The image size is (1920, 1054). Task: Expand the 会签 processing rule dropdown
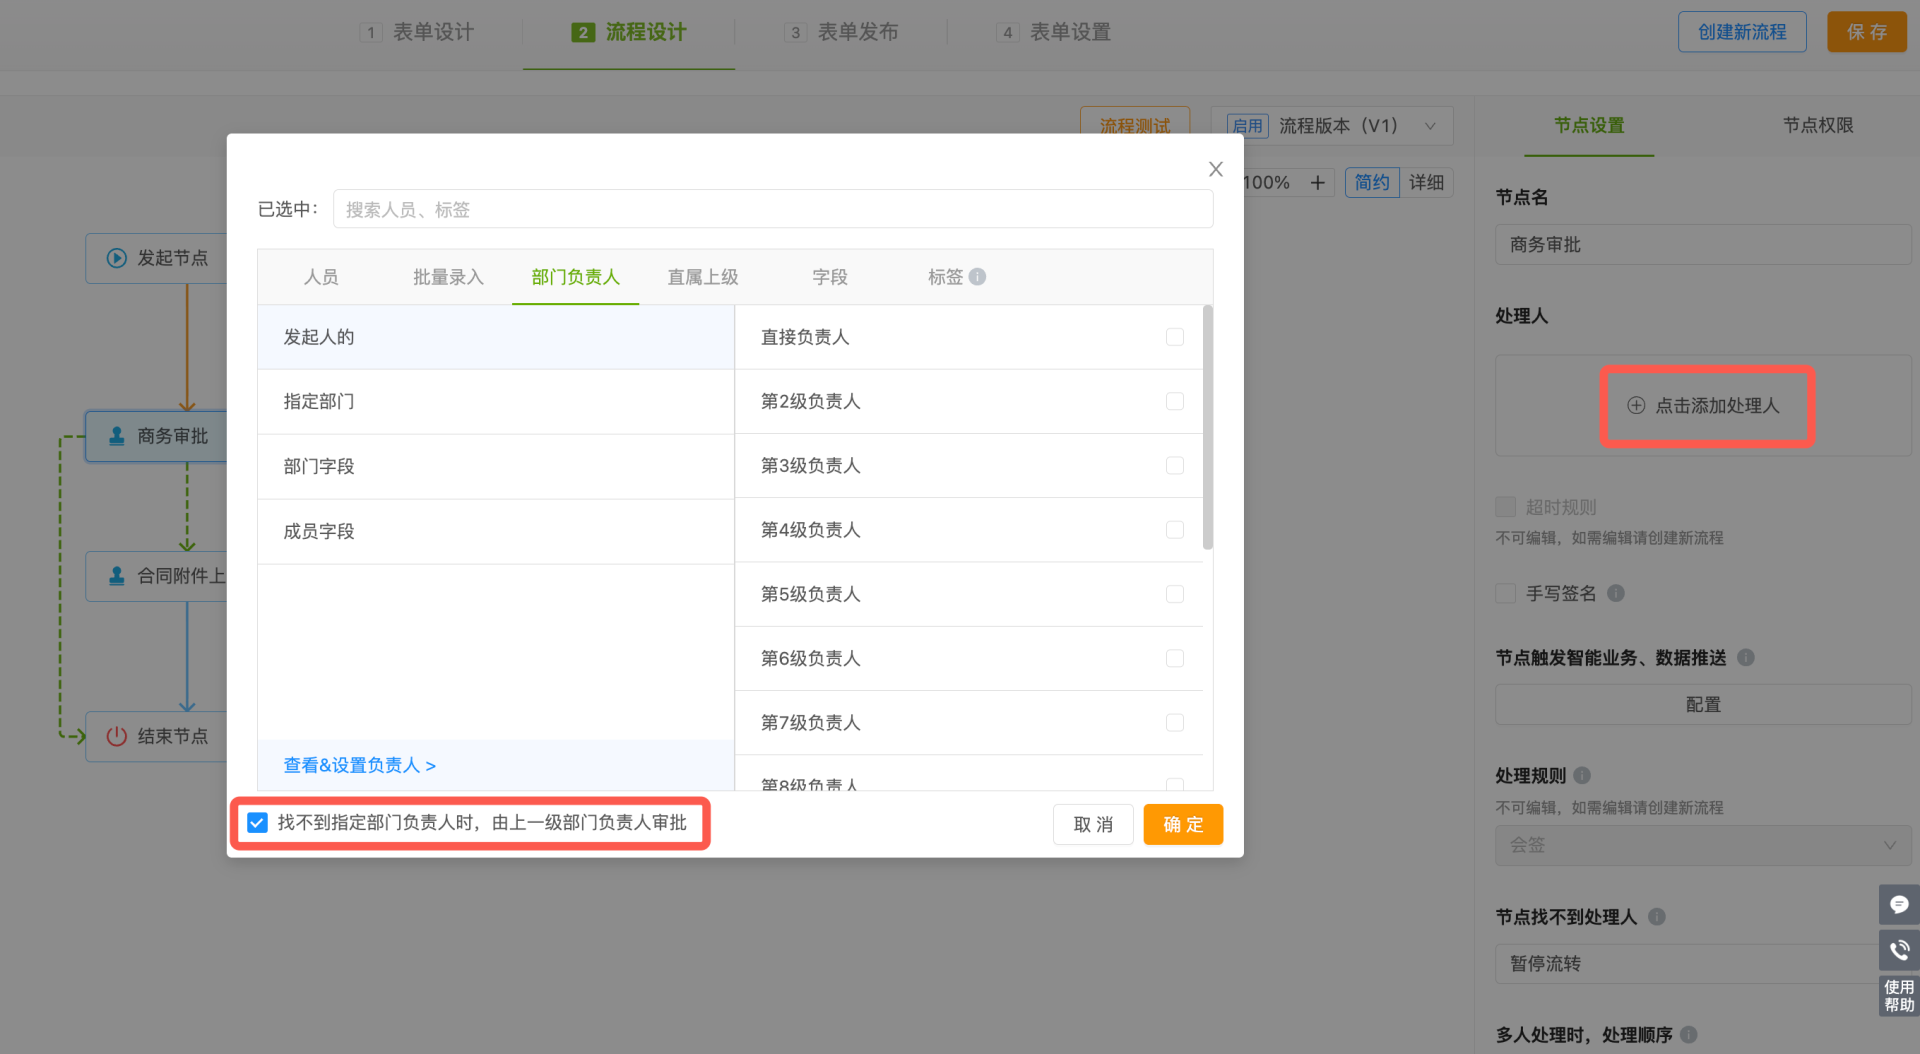click(1702, 845)
